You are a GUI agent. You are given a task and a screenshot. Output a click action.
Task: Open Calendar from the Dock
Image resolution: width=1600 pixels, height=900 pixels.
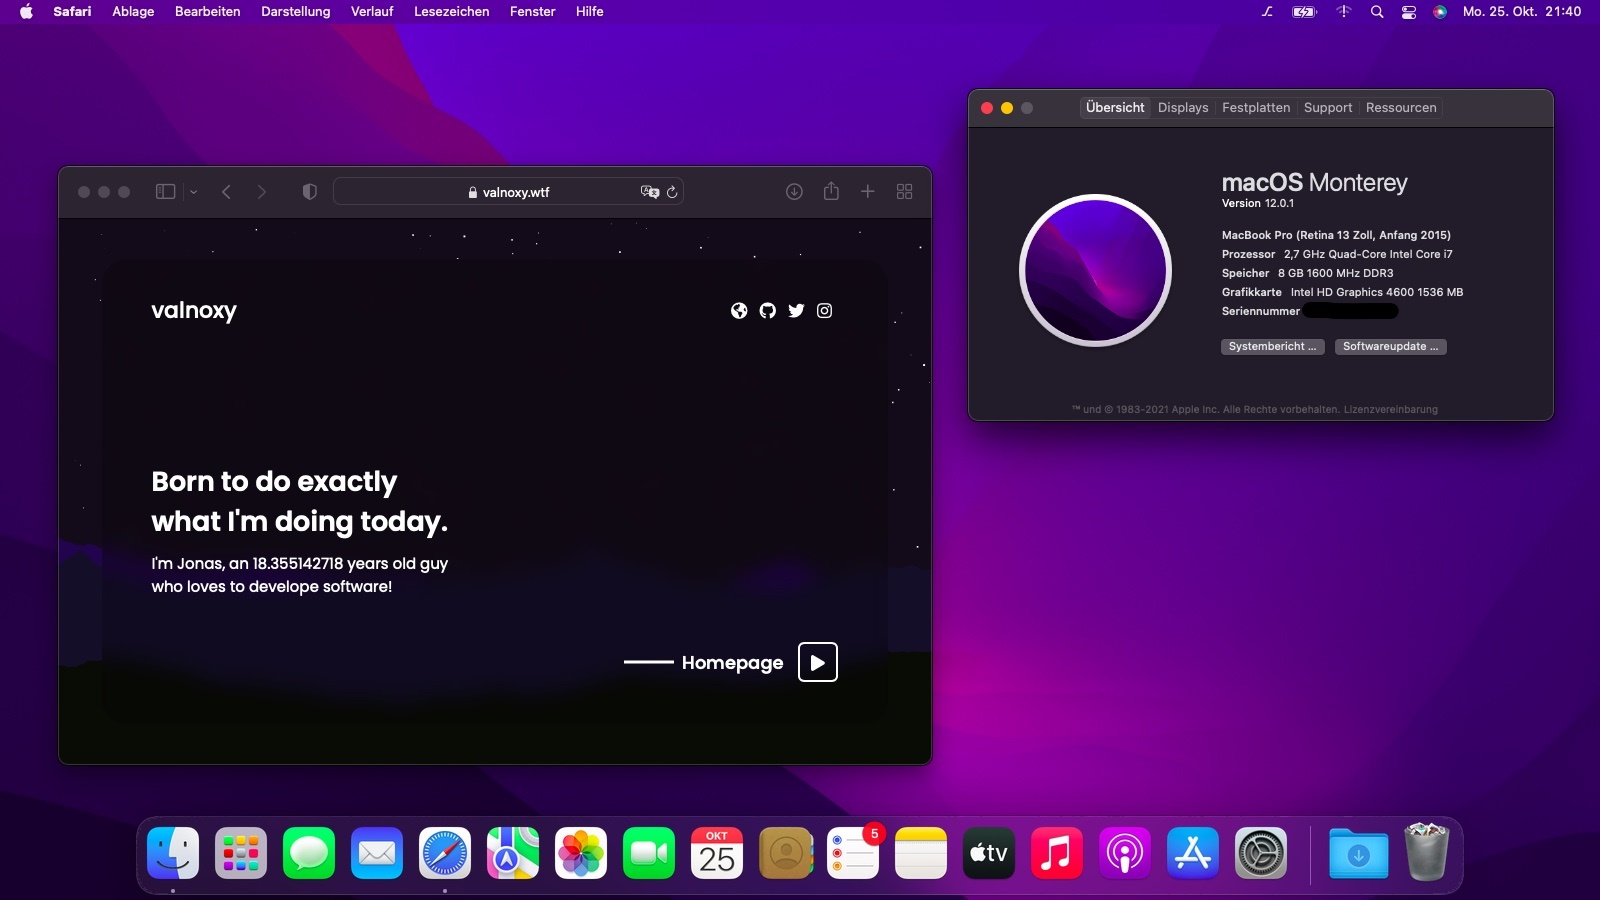coord(717,853)
